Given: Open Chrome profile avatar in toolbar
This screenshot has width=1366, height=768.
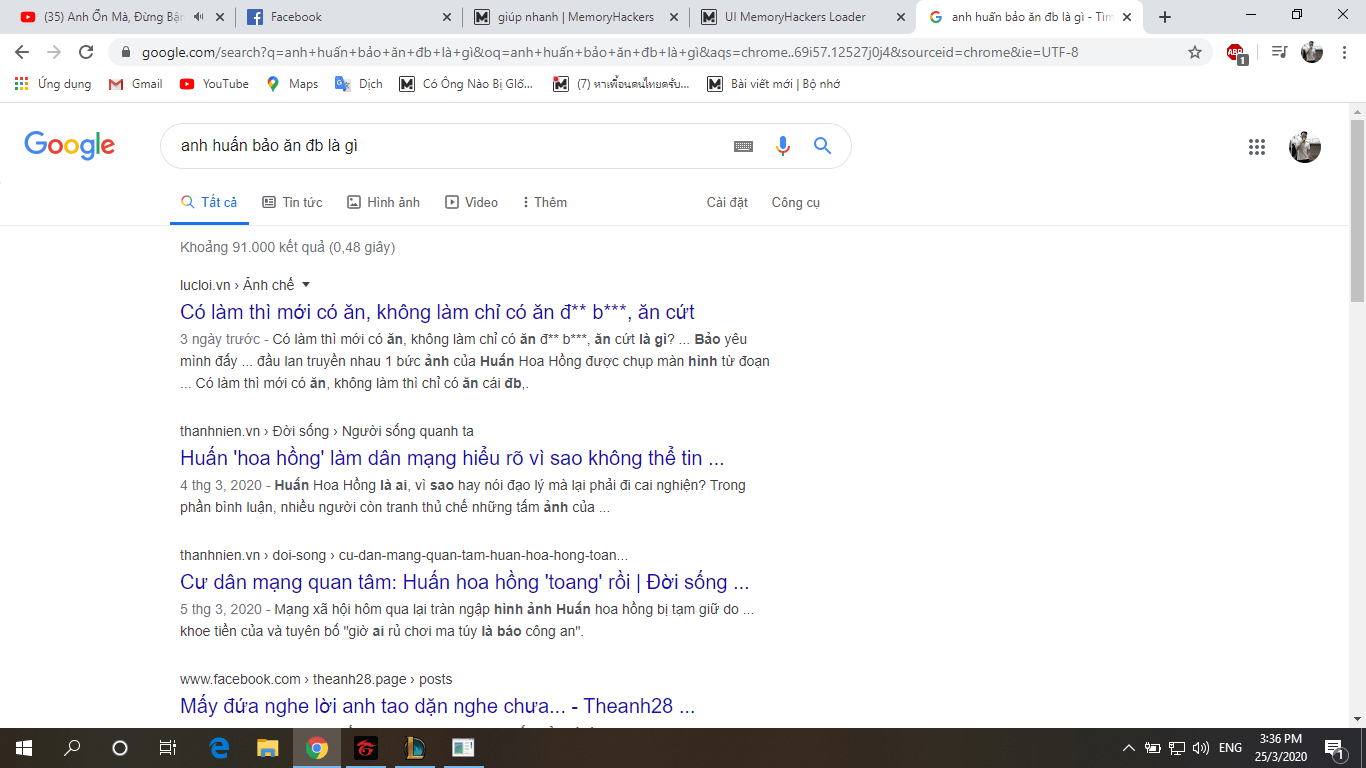Looking at the screenshot, I should coord(1312,52).
